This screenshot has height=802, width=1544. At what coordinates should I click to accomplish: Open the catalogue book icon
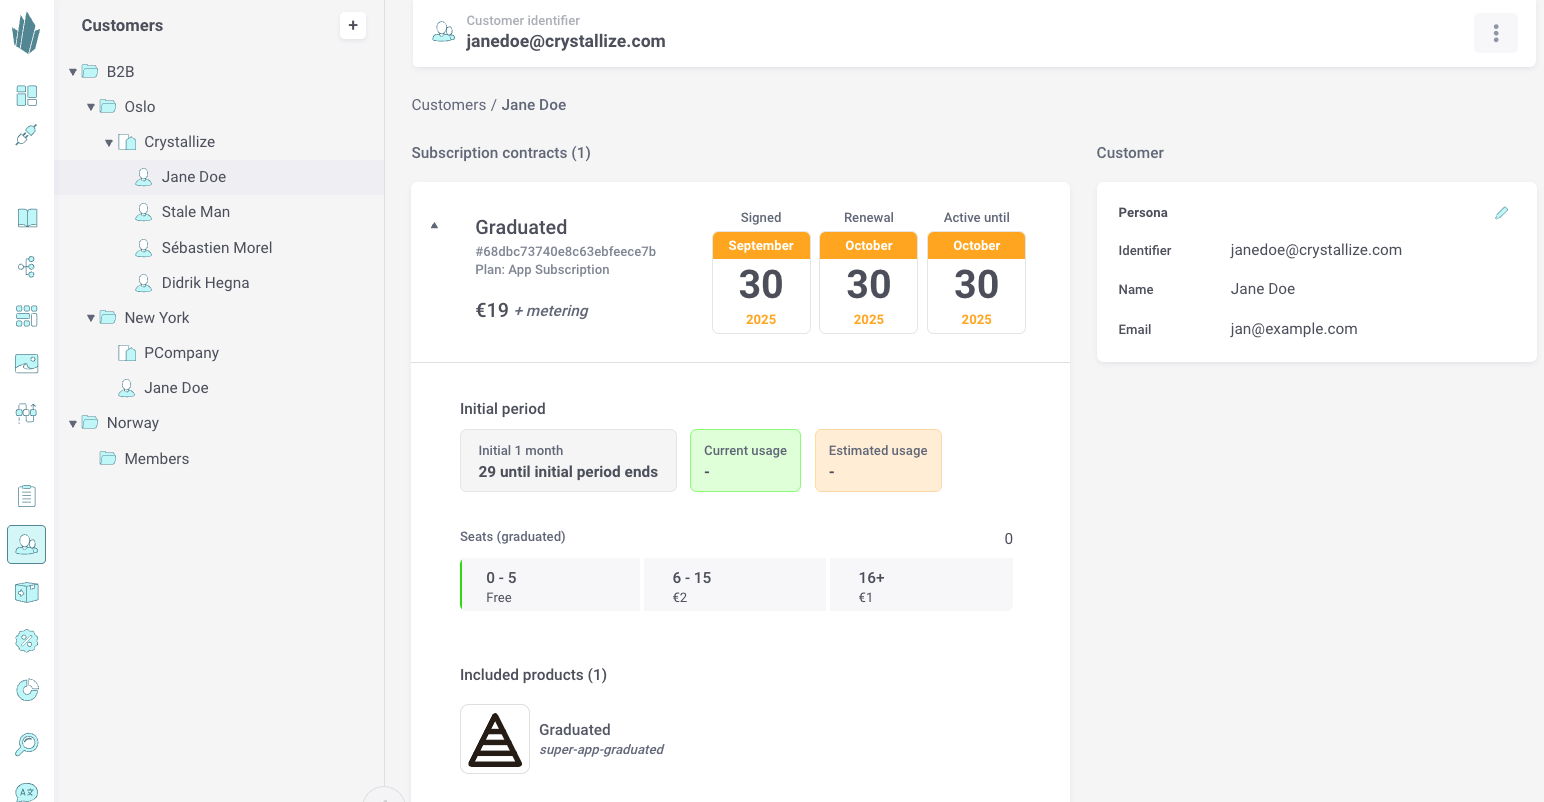(x=27, y=218)
